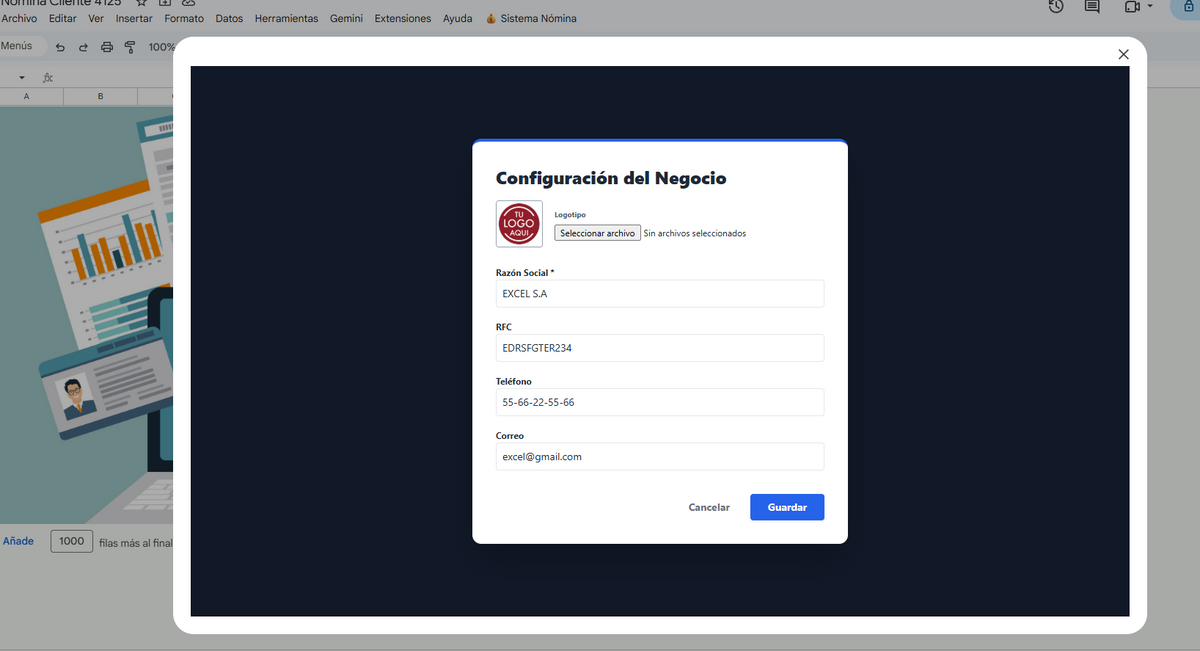The height and width of the screenshot is (651, 1200).
Task: Star the Nómina Cliente document
Action: click(141, 3)
